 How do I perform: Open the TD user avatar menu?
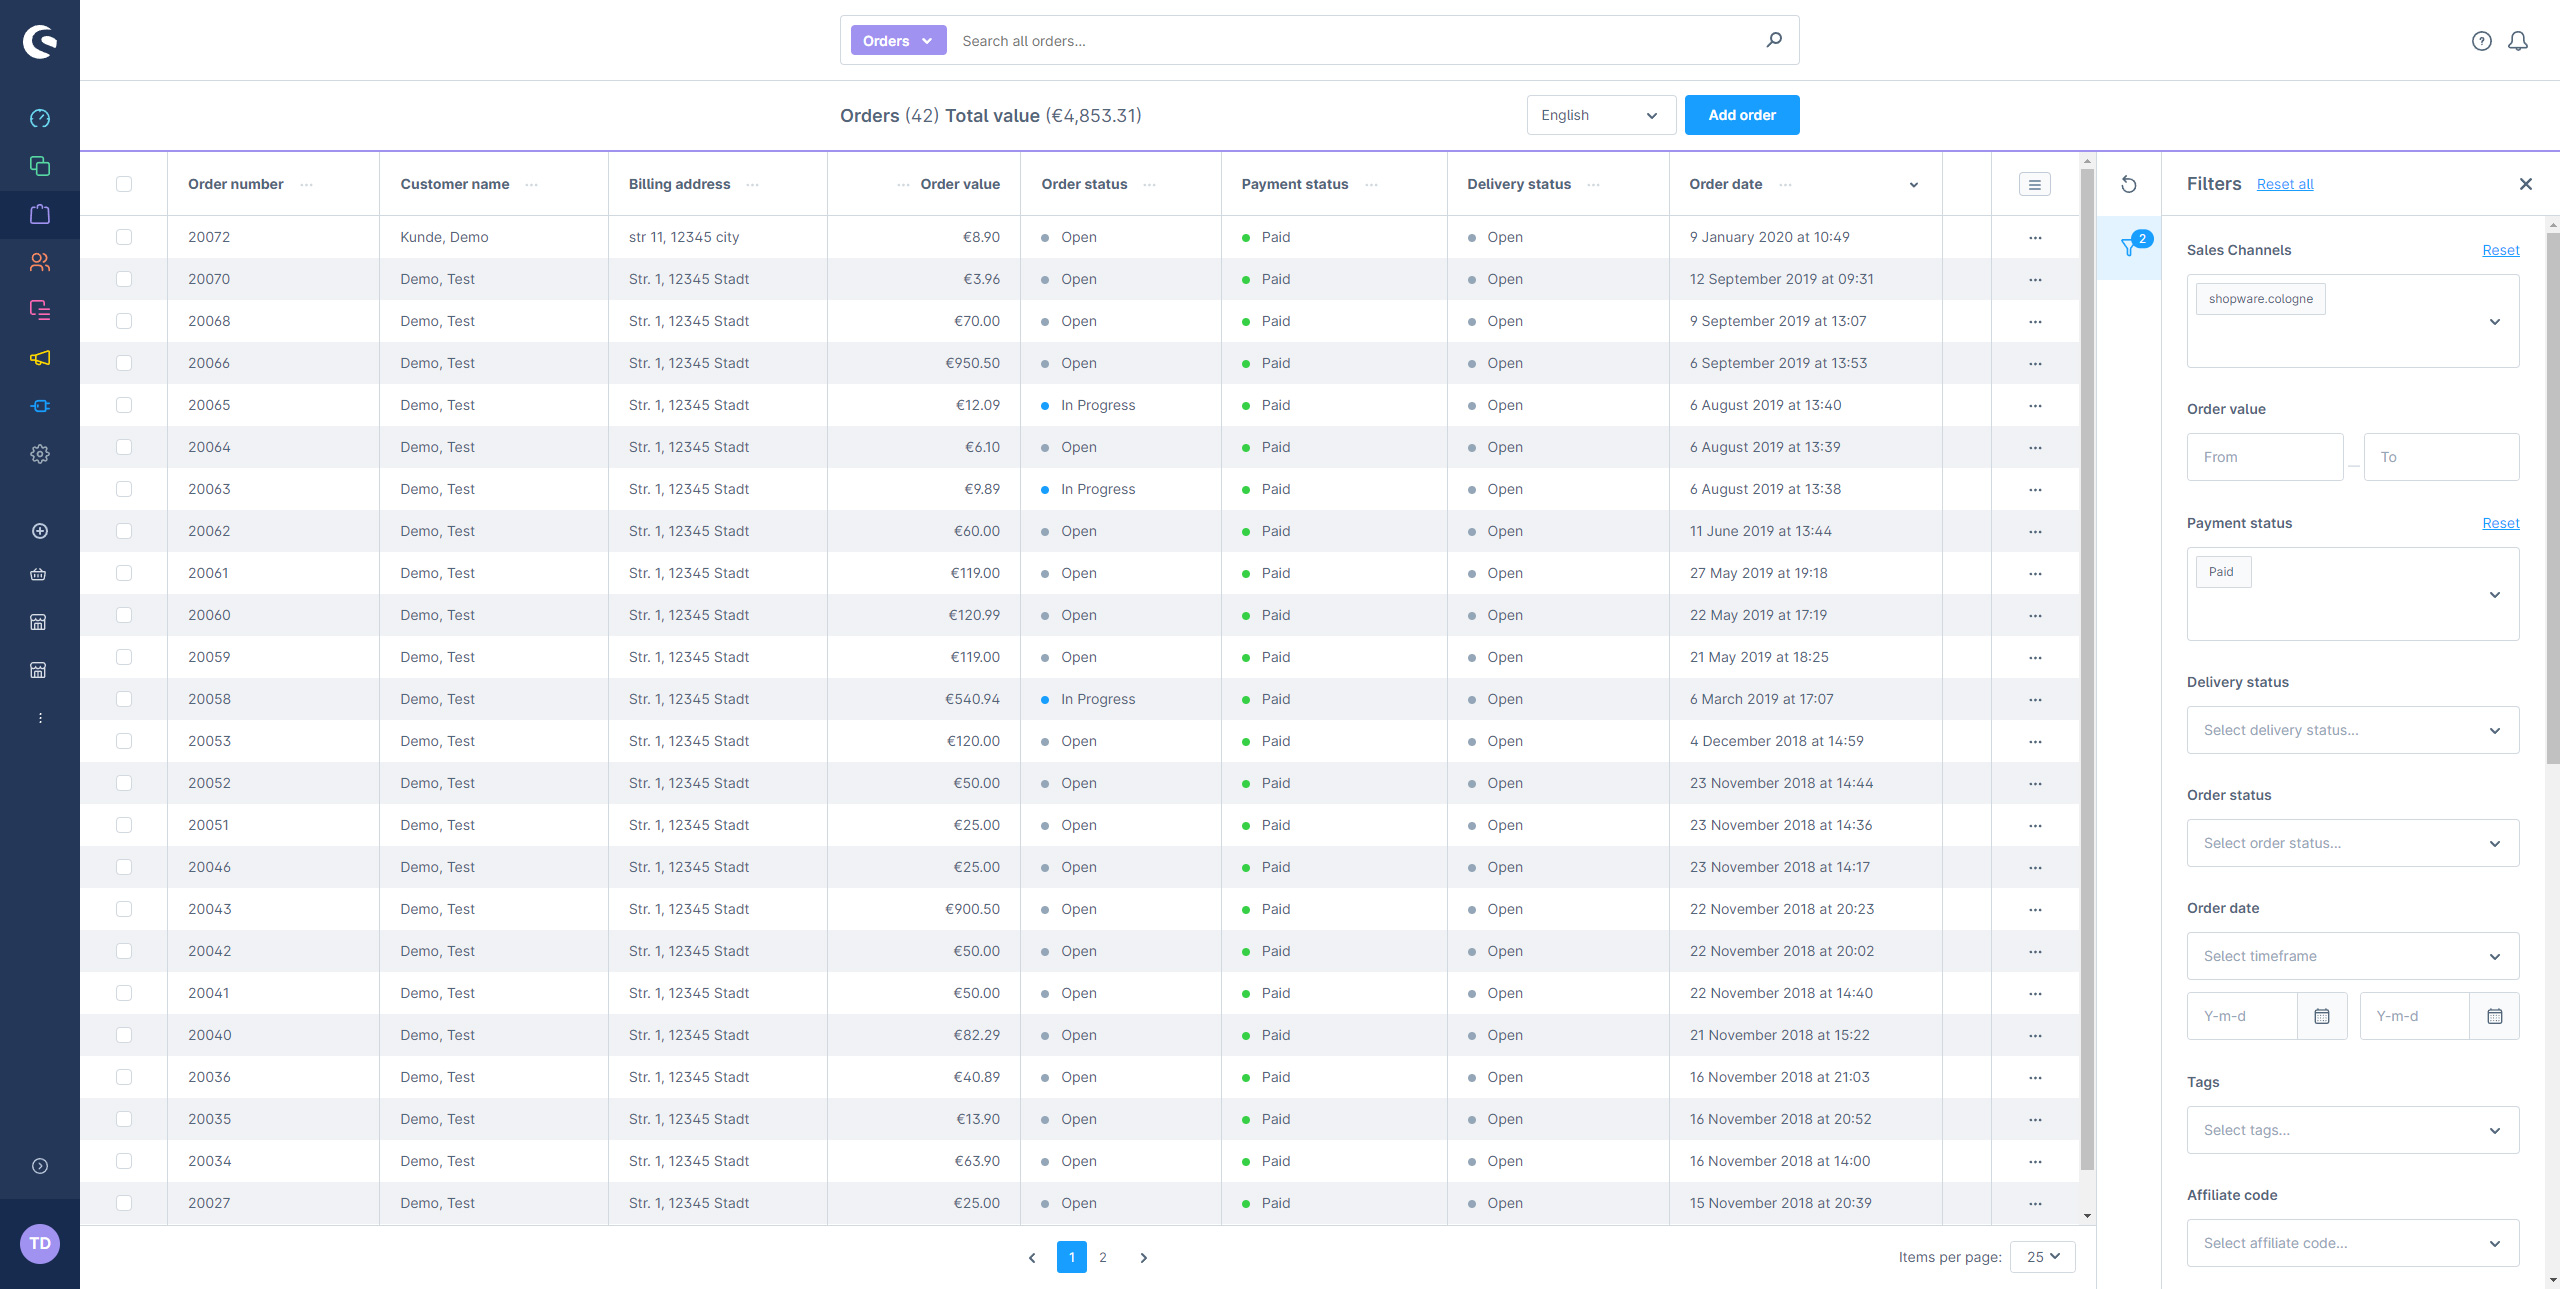coord(40,1244)
